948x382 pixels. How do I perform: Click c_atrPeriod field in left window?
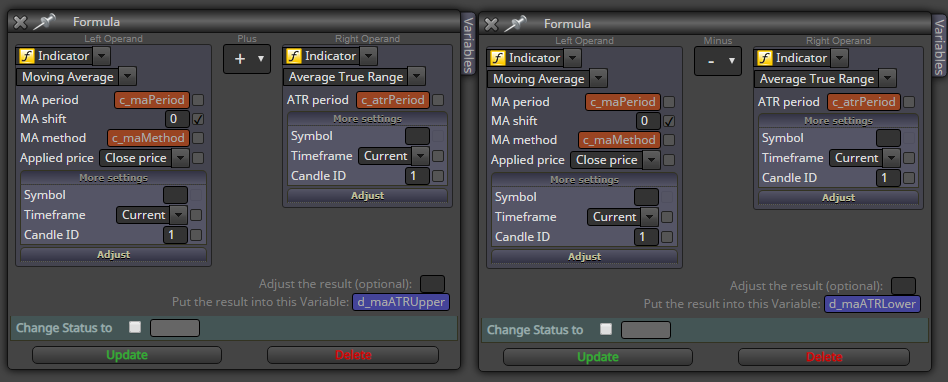point(393,100)
